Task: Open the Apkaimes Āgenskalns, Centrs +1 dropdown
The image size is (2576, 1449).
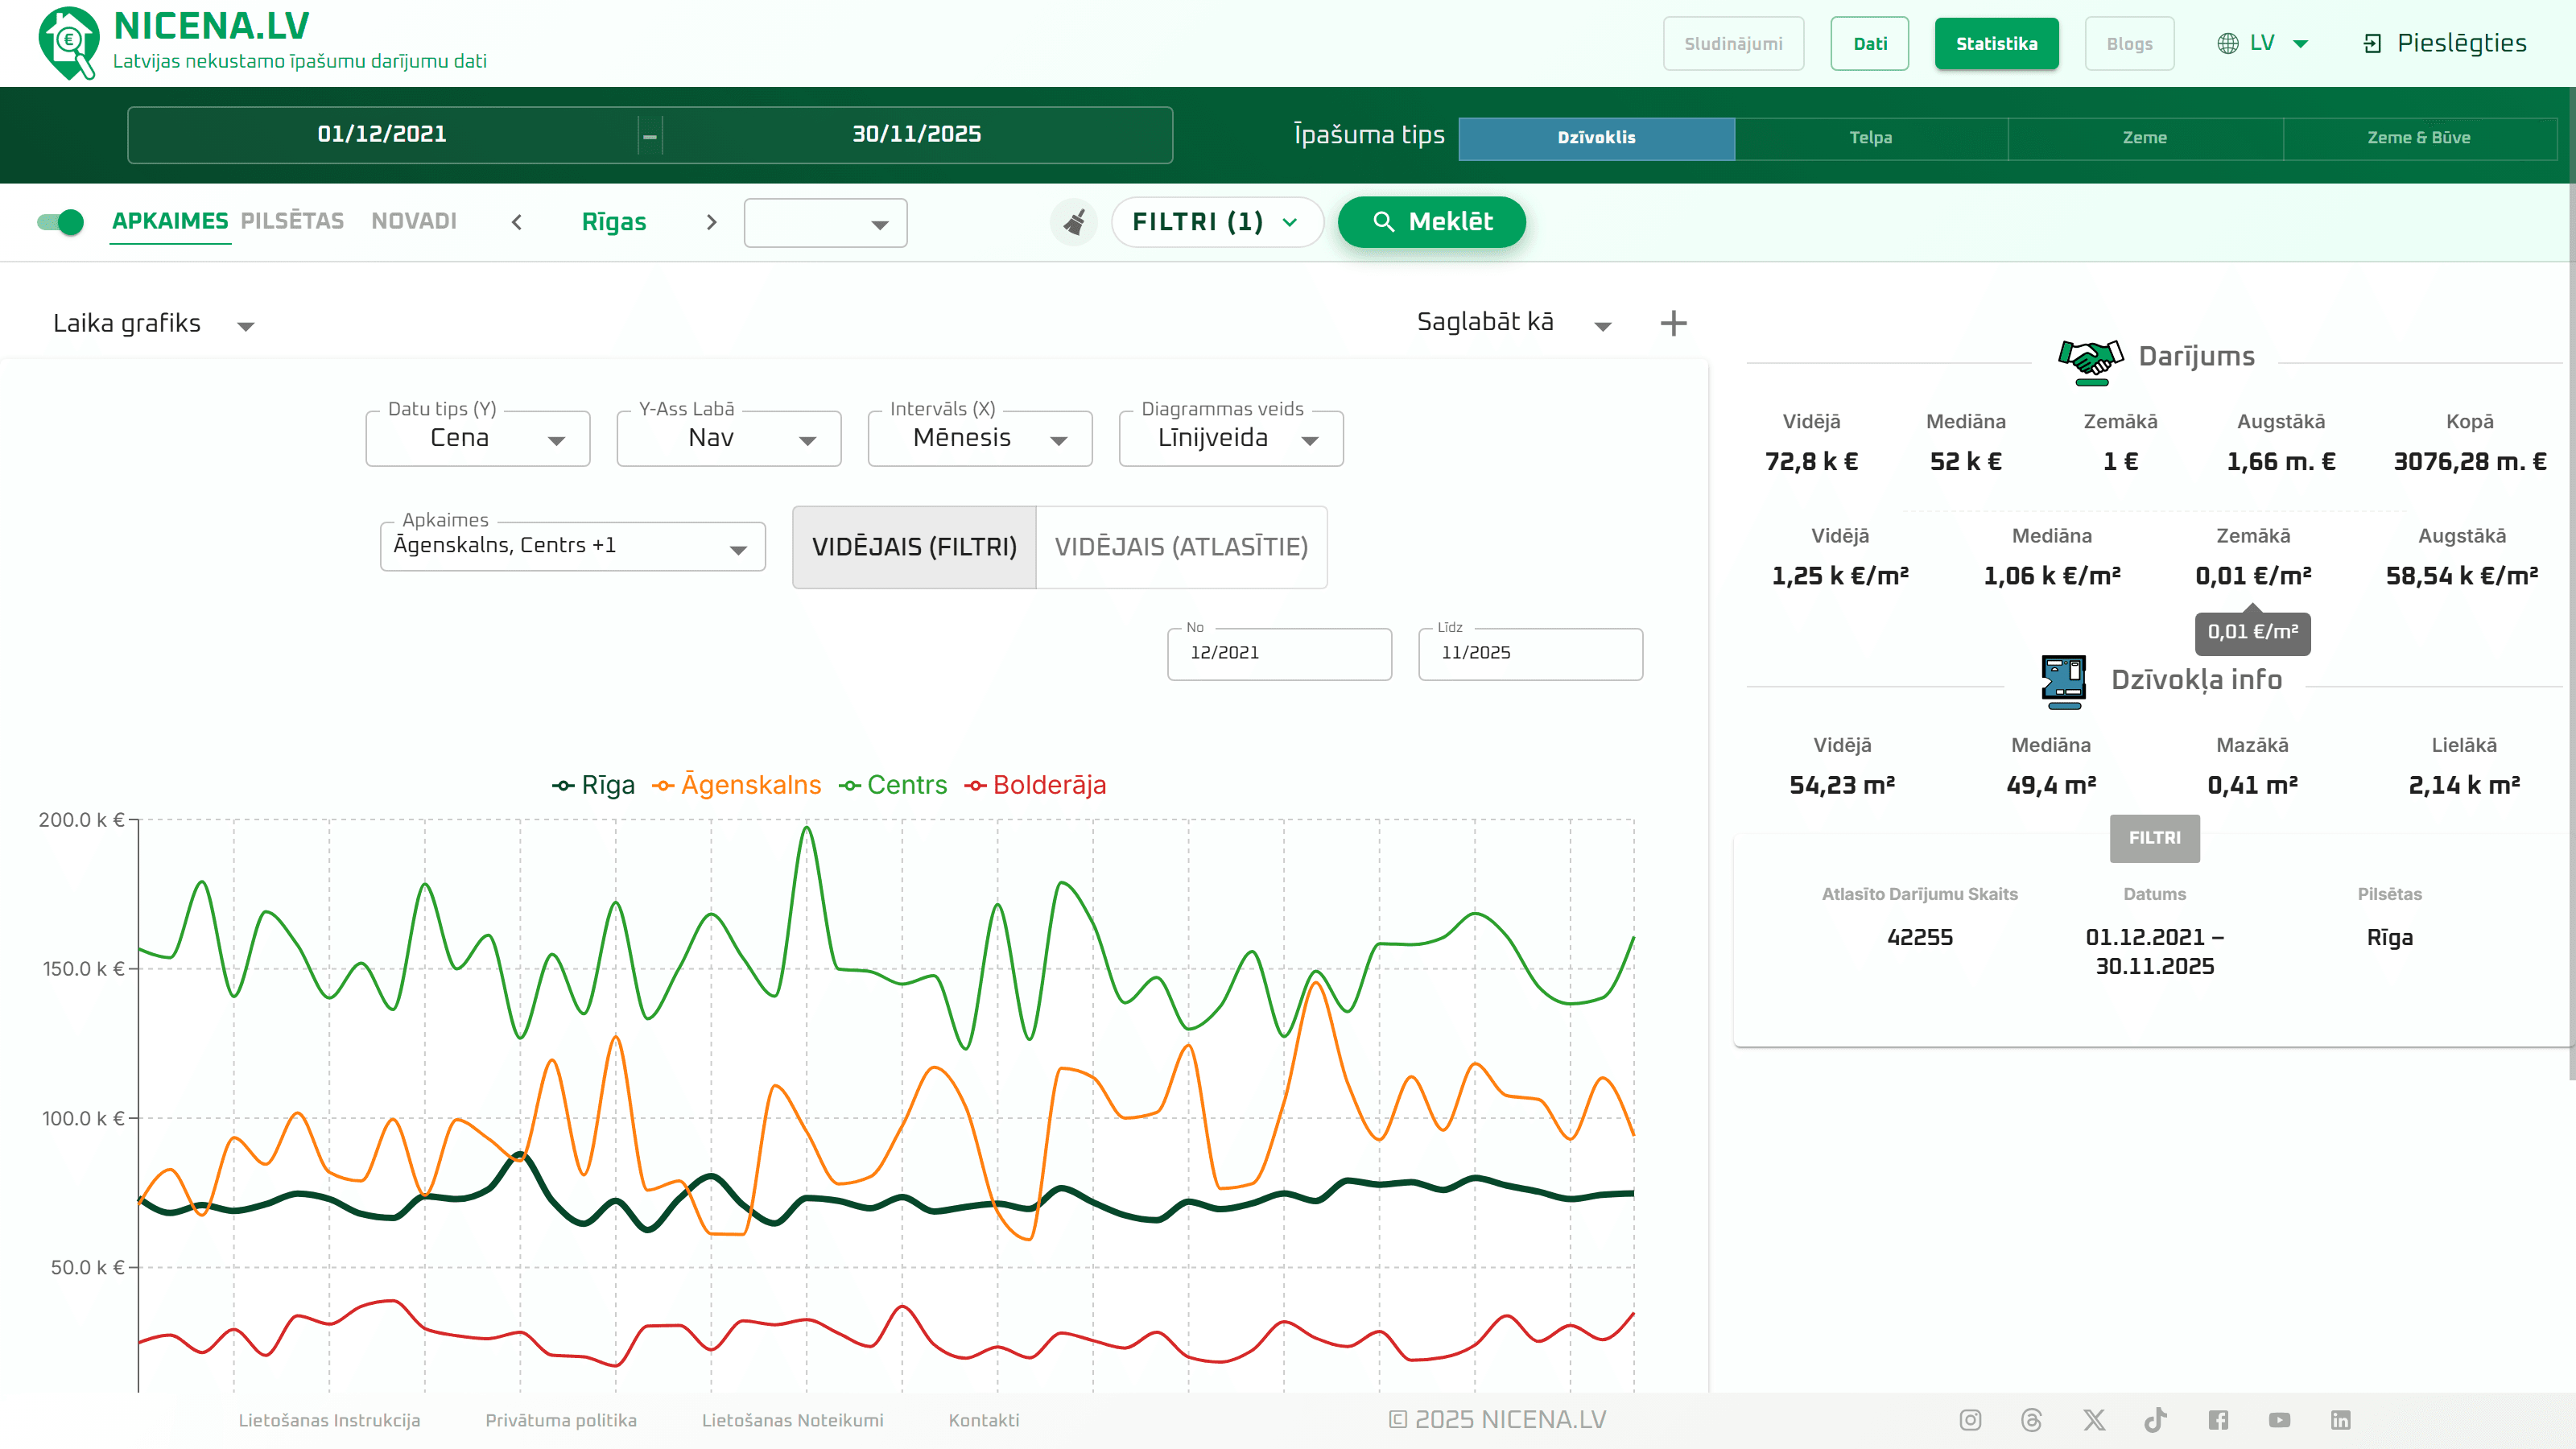Action: 573,546
